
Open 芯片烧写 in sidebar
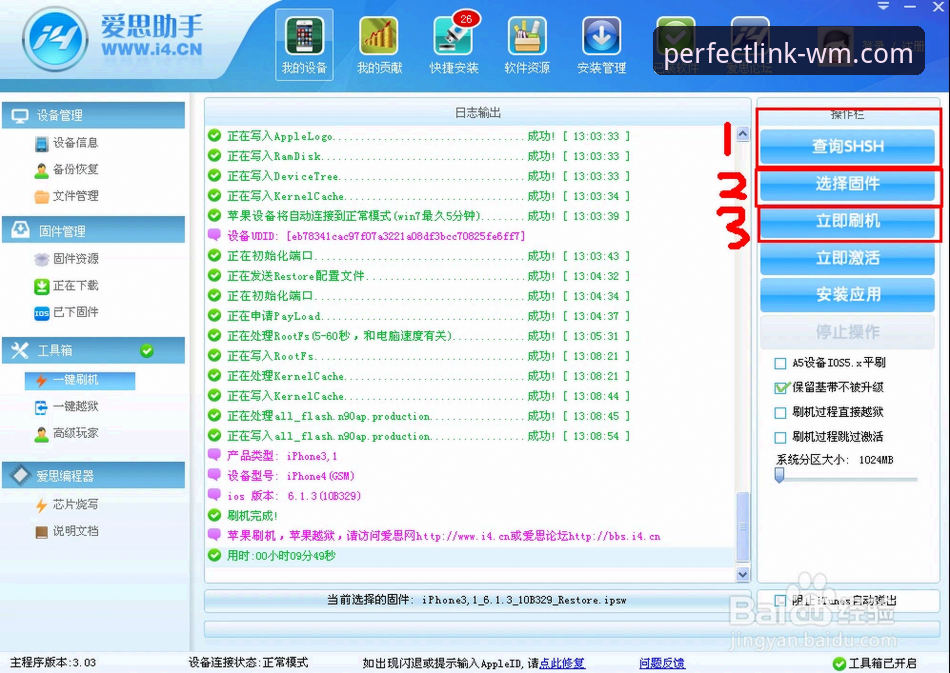[67, 505]
